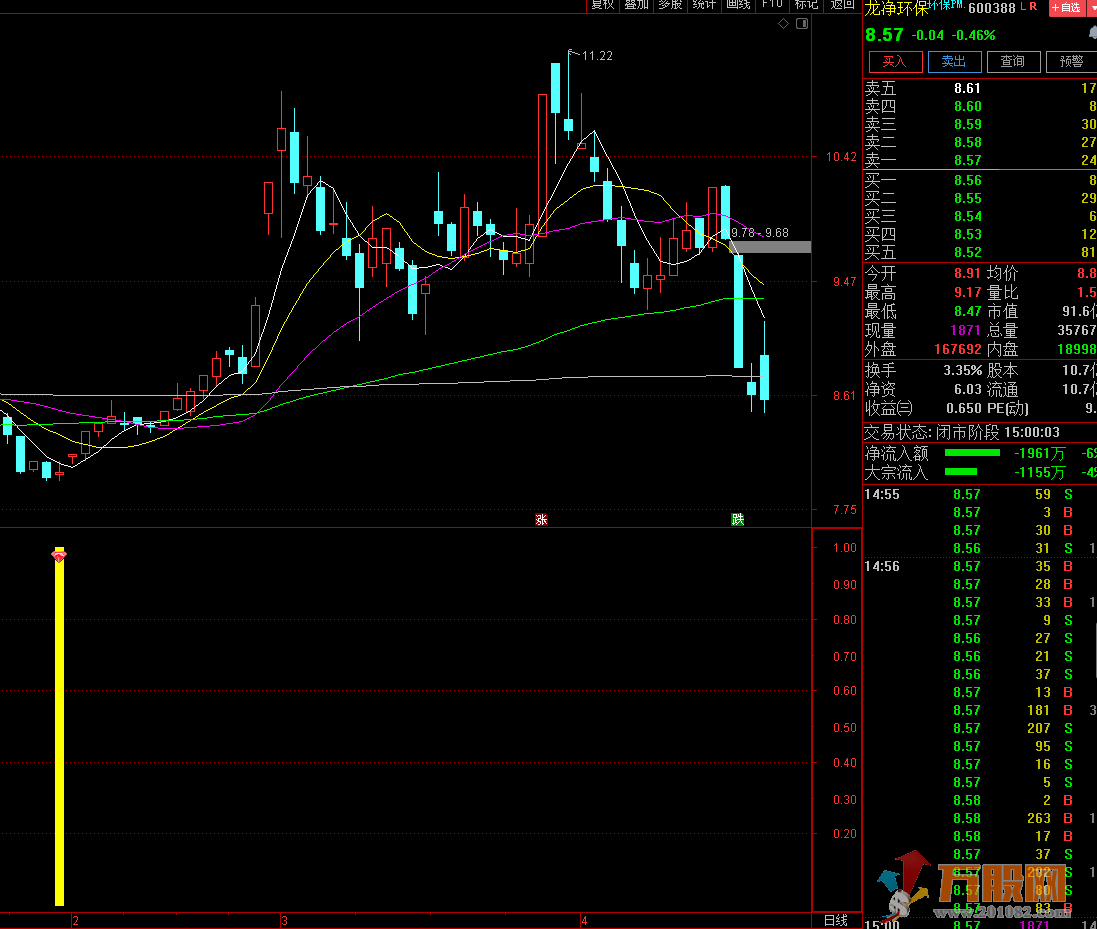Click the stock code 600388
This screenshot has height=929, width=1097.
(992, 8)
